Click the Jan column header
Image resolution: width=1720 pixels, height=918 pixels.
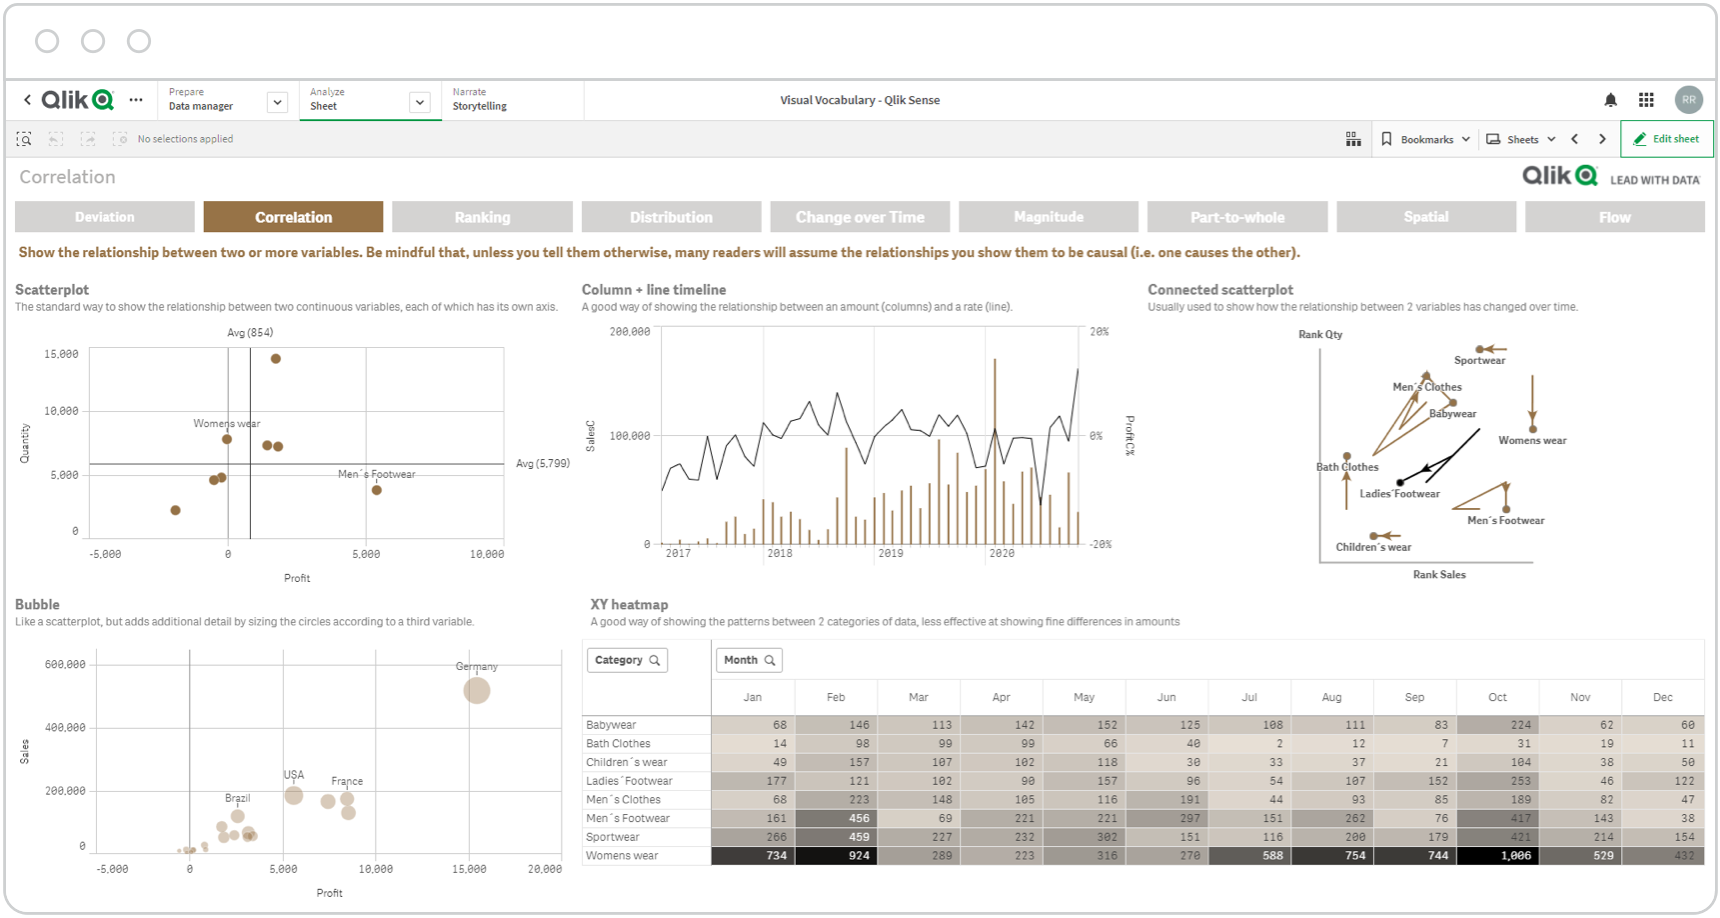pyautogui.click(x=753, y=697)
